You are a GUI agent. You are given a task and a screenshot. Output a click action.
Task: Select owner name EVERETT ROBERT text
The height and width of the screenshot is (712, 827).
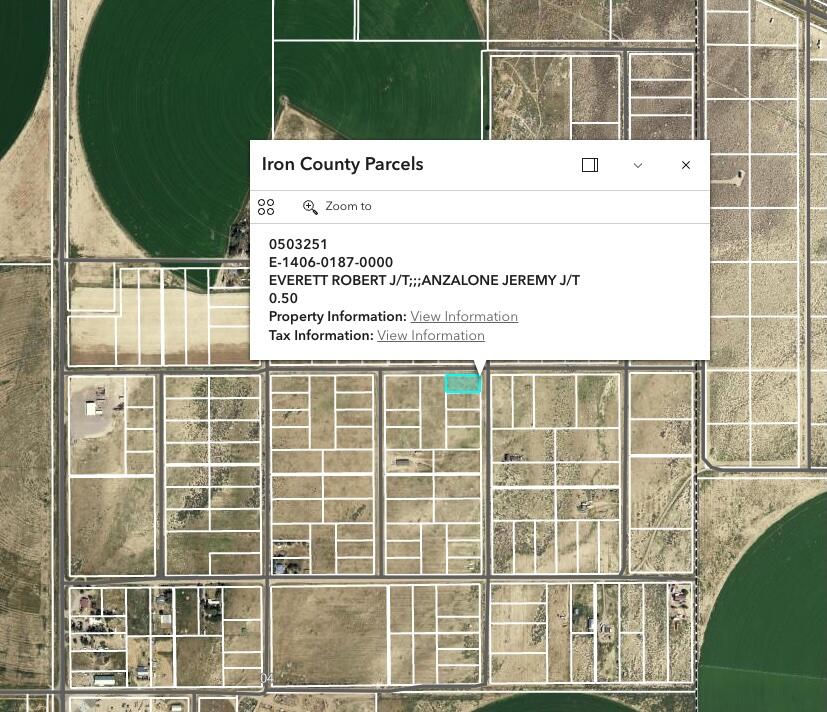[x=328, y=280]
